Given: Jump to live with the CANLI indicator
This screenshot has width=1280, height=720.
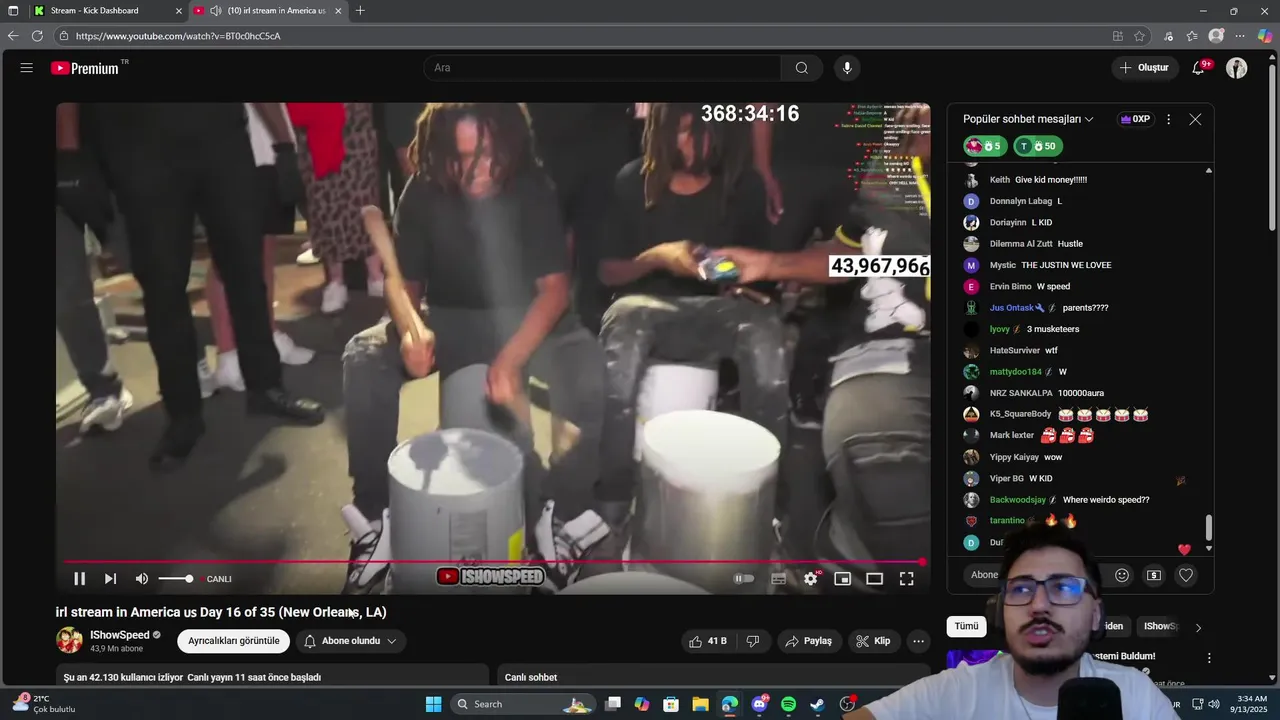Looking at the screenshot, I should point(219,579).
